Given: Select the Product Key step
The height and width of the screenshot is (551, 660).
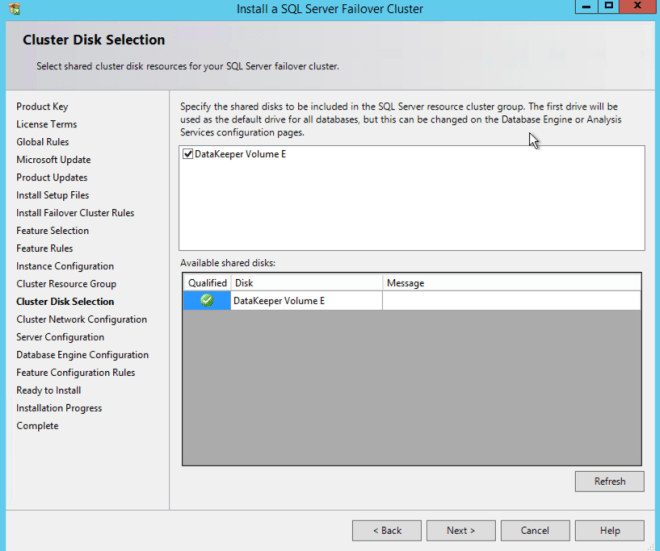Looking at the screenshot, I should point(42,107).
